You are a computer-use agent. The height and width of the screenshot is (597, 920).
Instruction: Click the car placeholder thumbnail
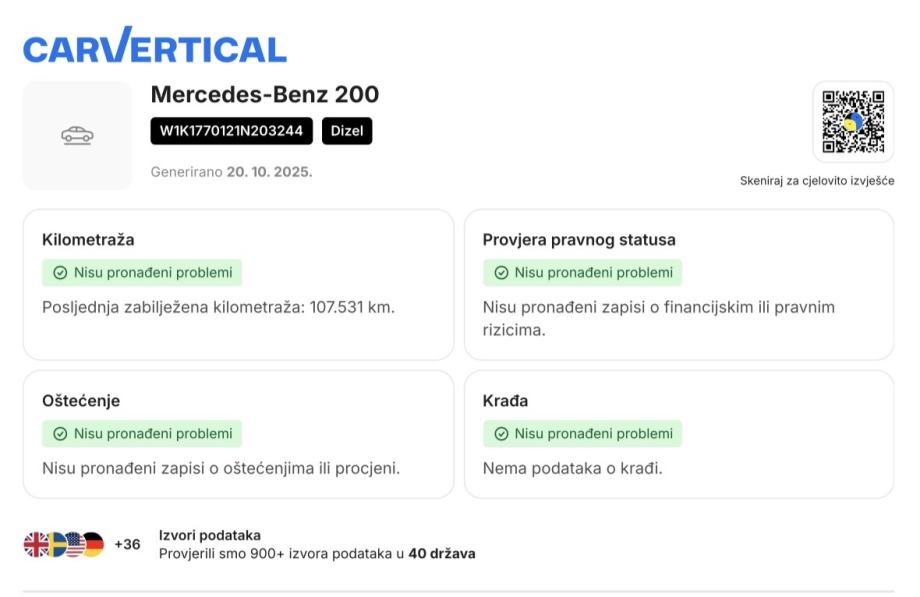coord(77,135)
